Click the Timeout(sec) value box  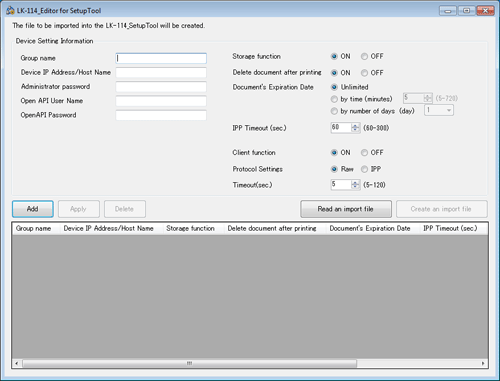341,185
